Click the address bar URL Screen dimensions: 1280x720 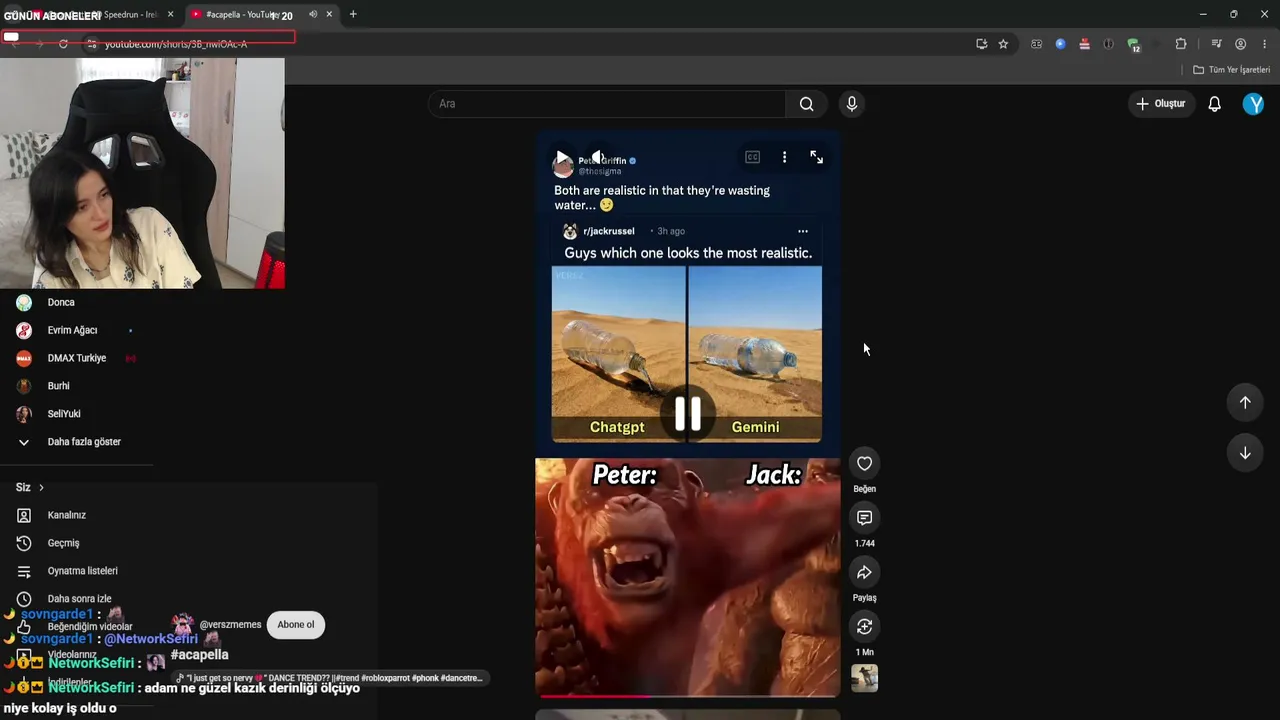(176, 44)
